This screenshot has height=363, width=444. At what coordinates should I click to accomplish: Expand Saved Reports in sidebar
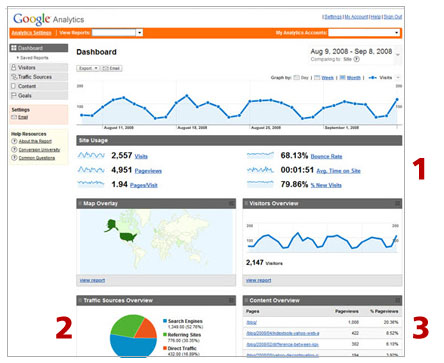32,58
